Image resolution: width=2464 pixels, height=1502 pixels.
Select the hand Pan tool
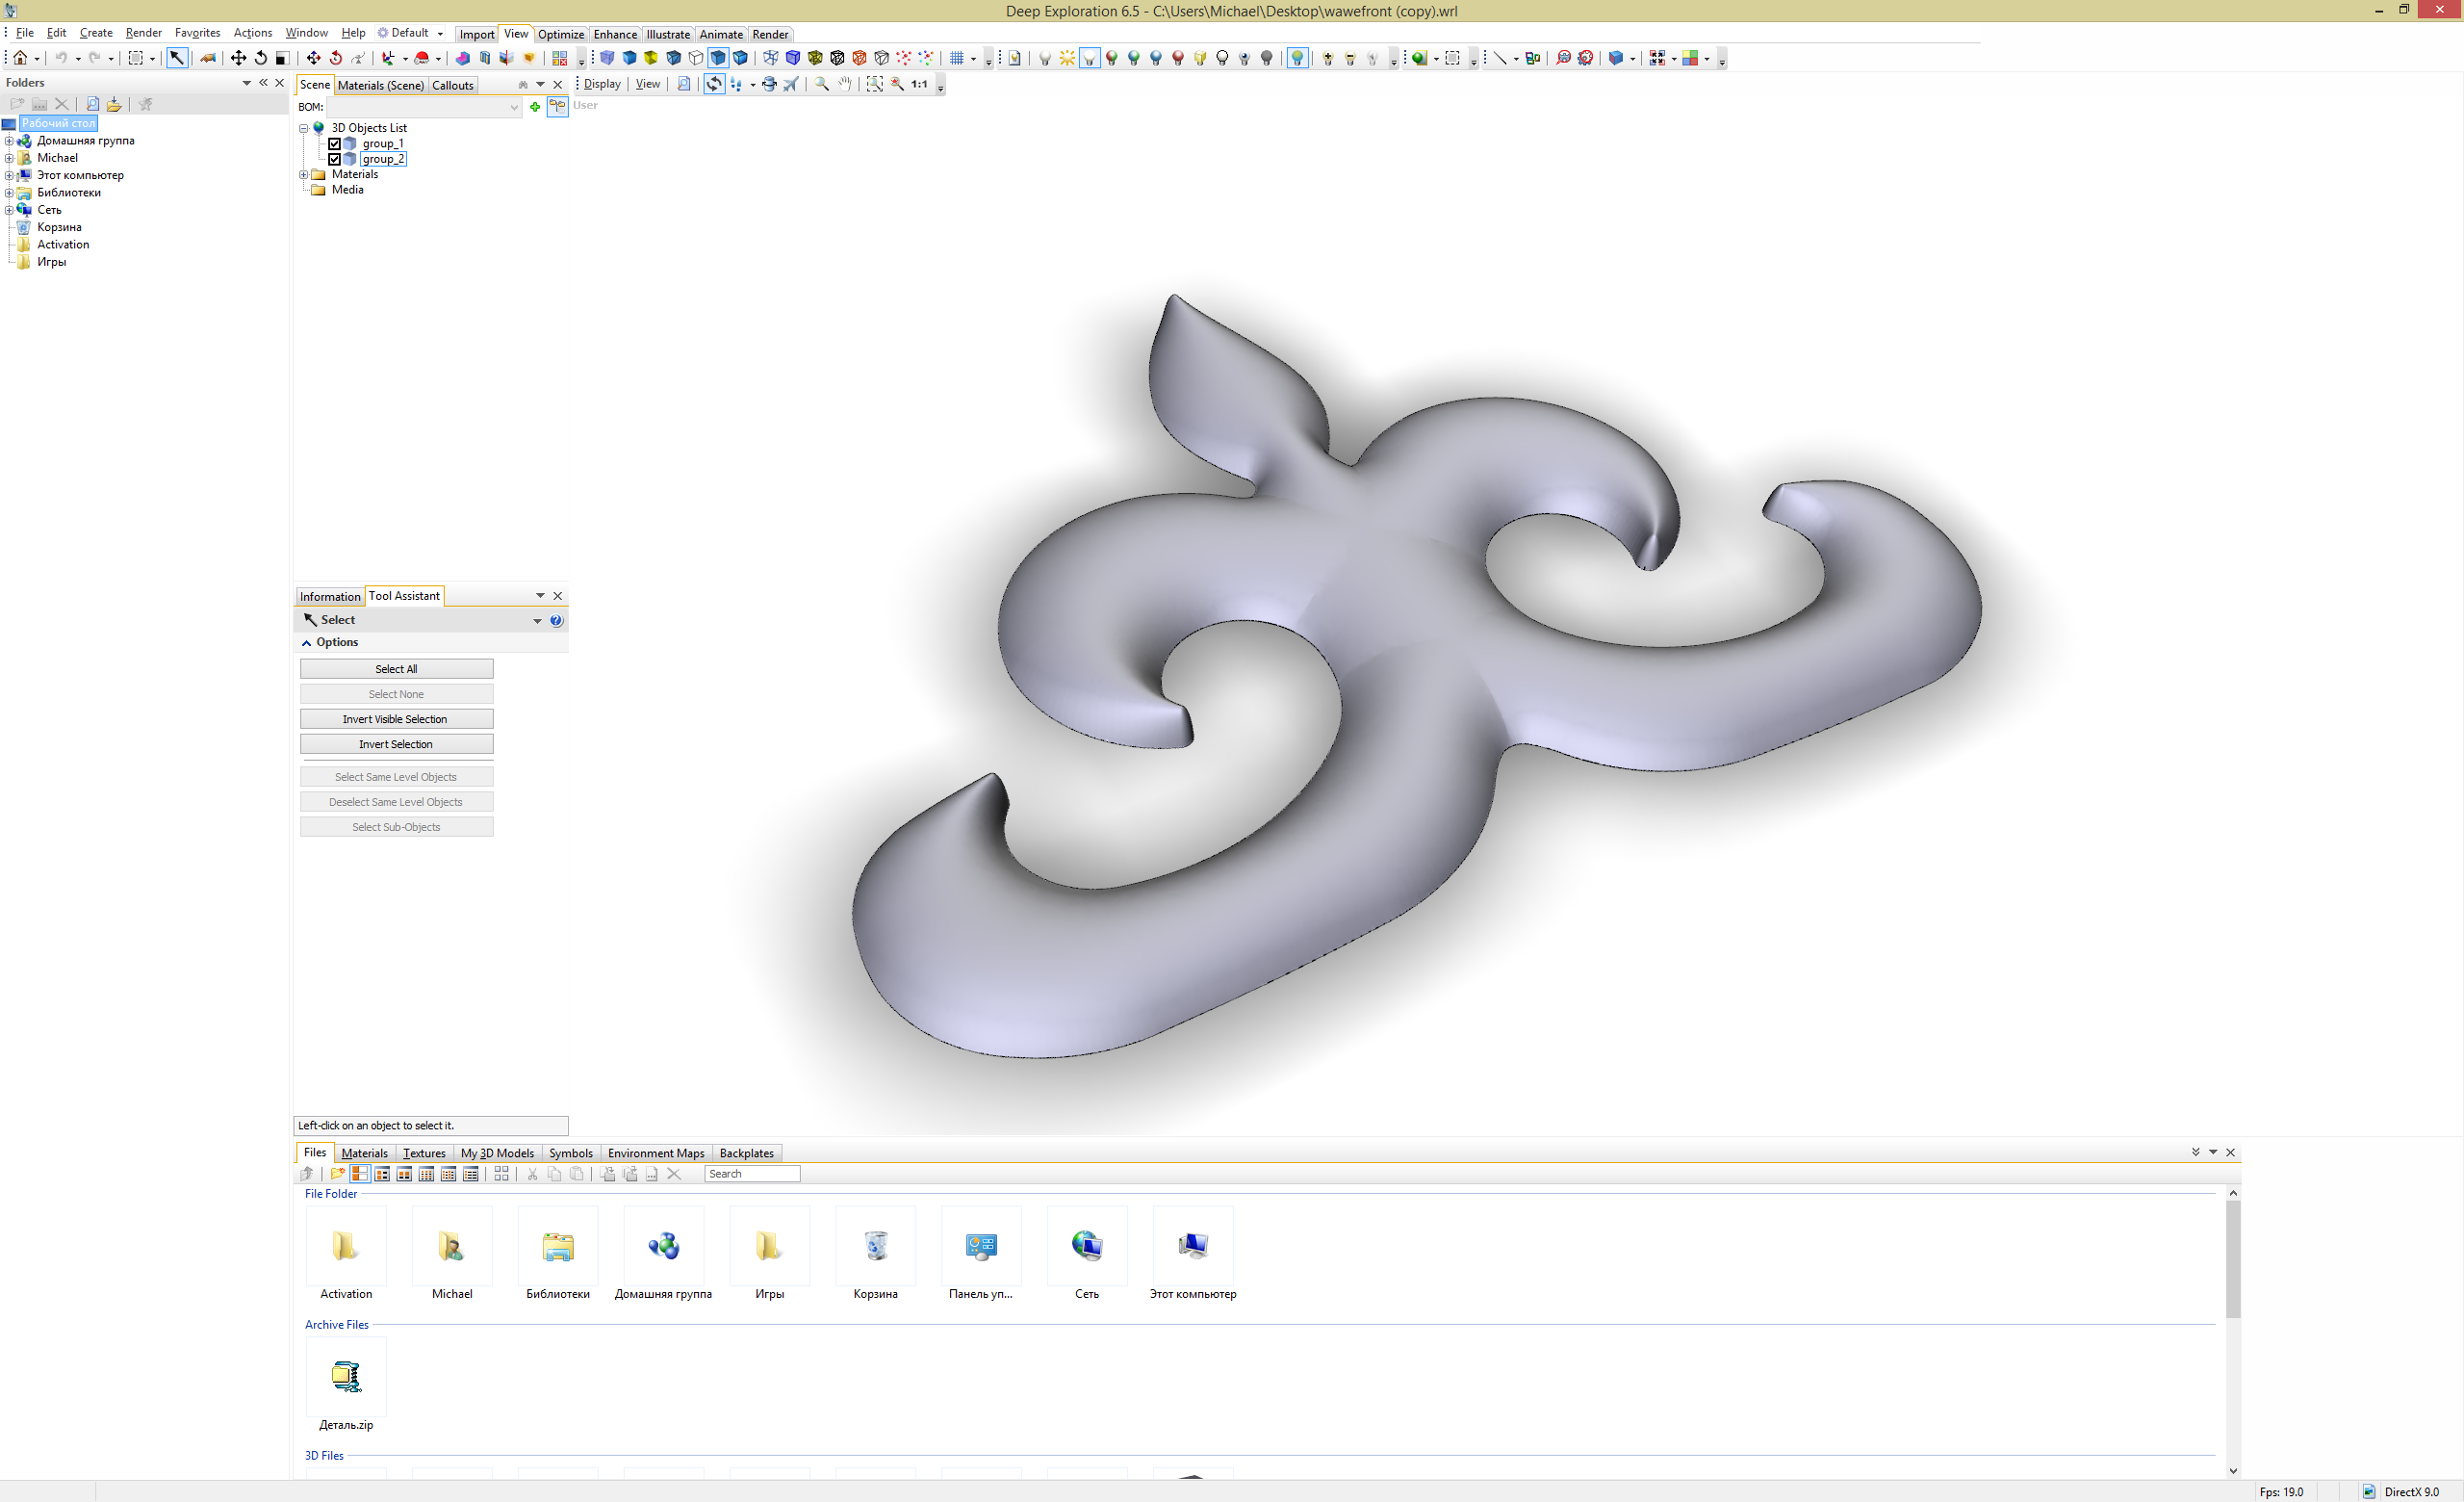(x=845, y=84)
